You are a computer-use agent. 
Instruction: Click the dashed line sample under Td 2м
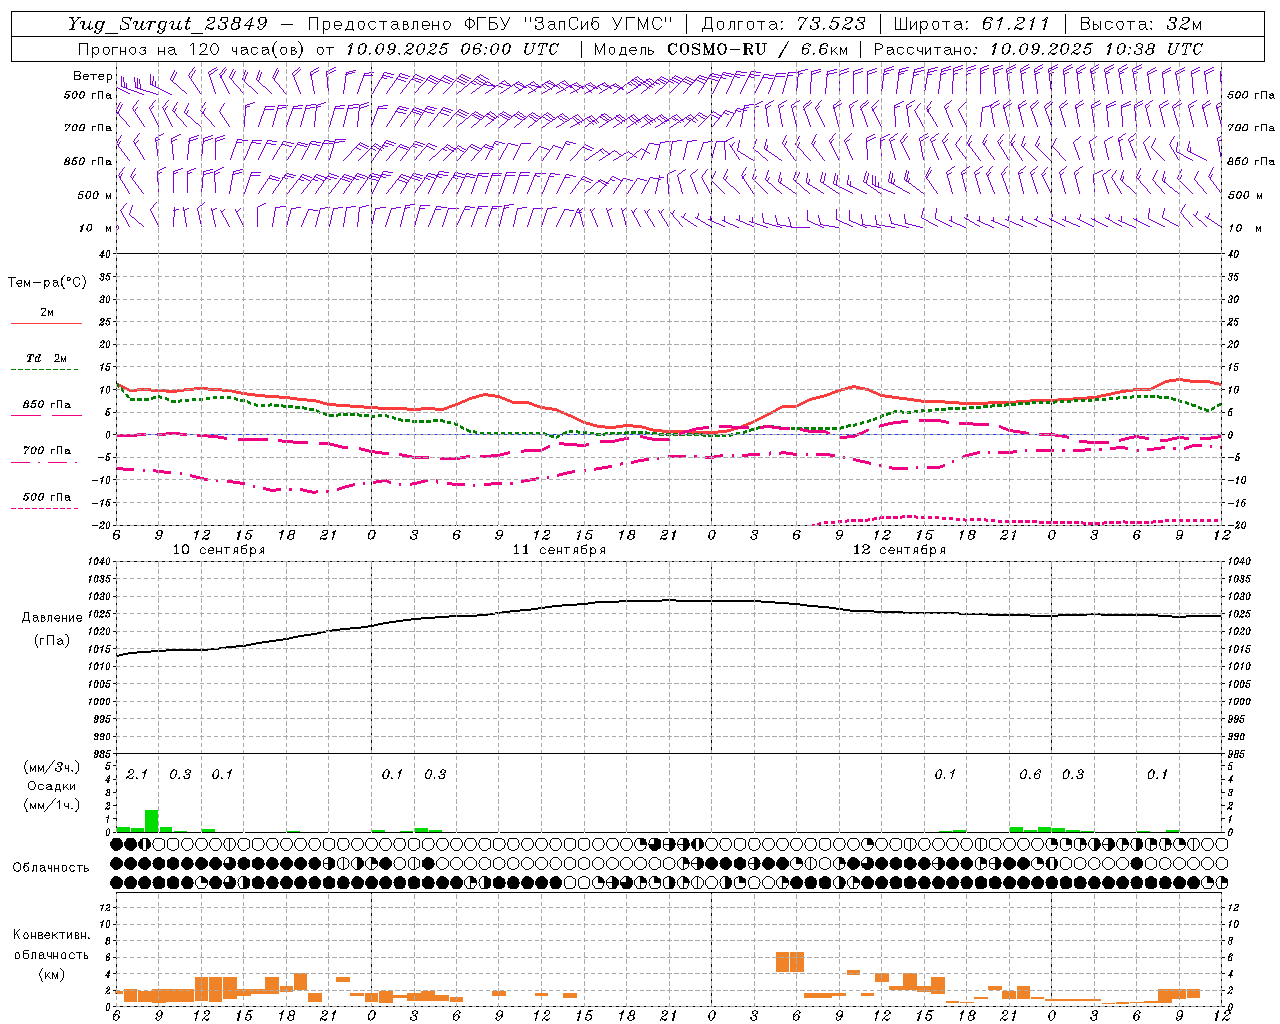point(46,370)
